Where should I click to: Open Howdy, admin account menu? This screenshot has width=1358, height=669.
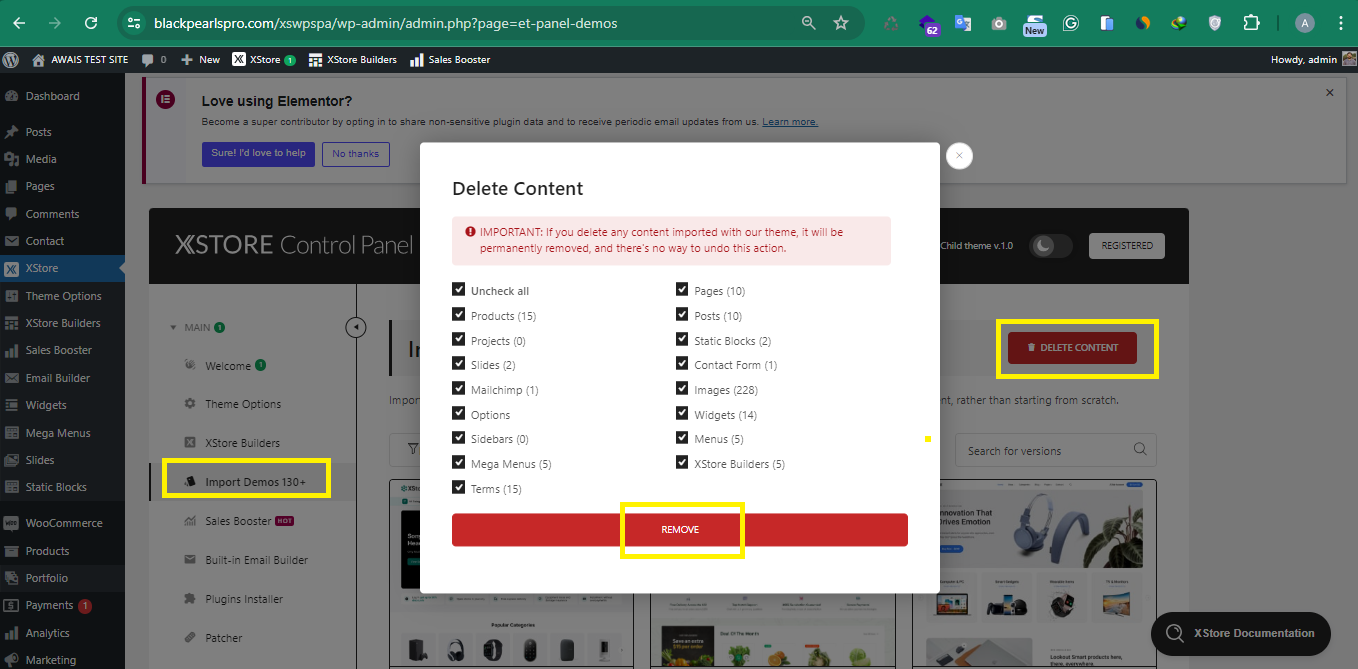point(1313,59)
